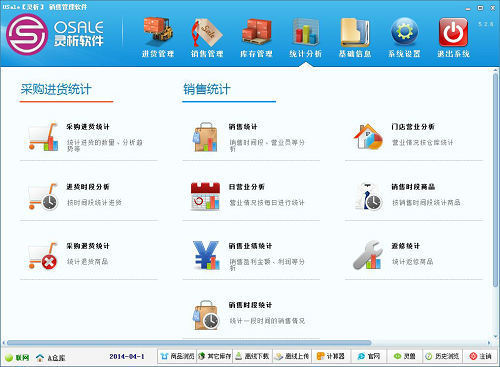
Task: Click right arrow of horizontal scrollbar
Action: [489, 343]
